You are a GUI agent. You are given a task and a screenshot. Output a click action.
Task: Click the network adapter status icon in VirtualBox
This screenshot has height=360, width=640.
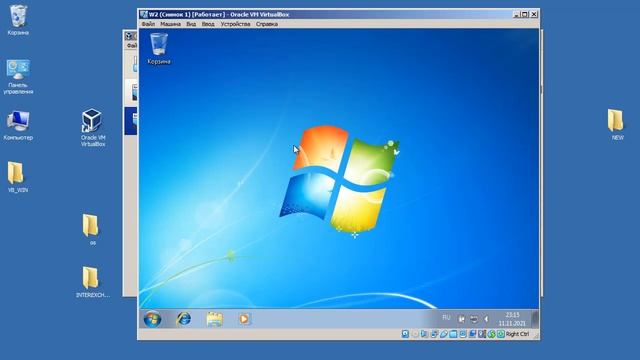434,334
